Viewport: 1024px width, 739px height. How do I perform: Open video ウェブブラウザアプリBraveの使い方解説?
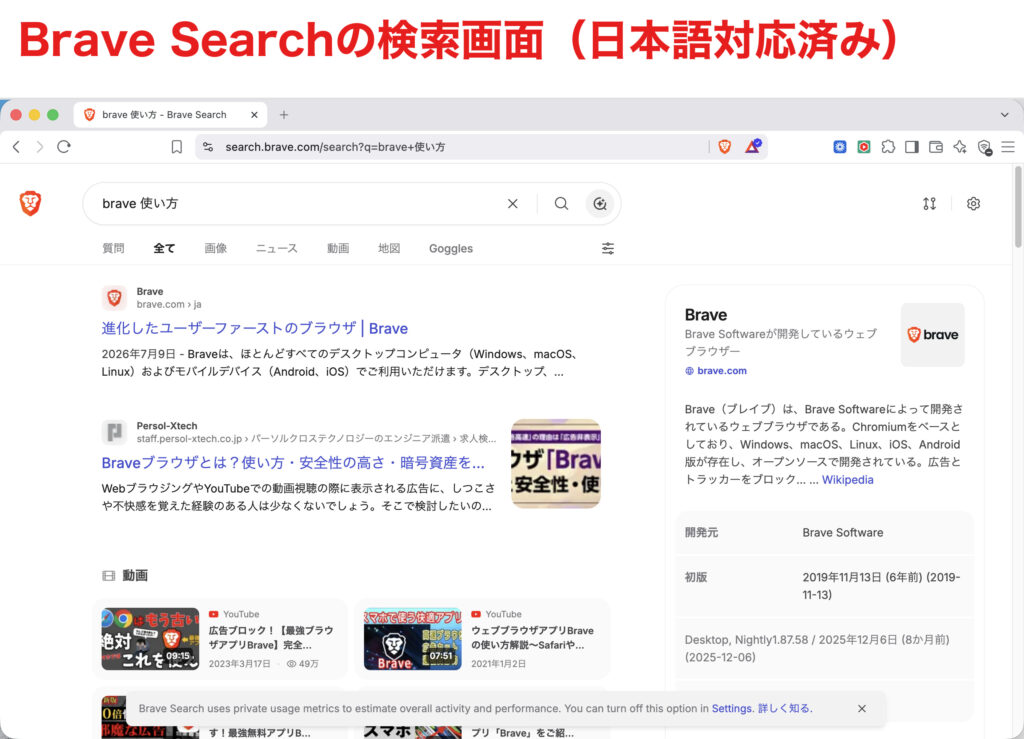[x=532, y=638]
